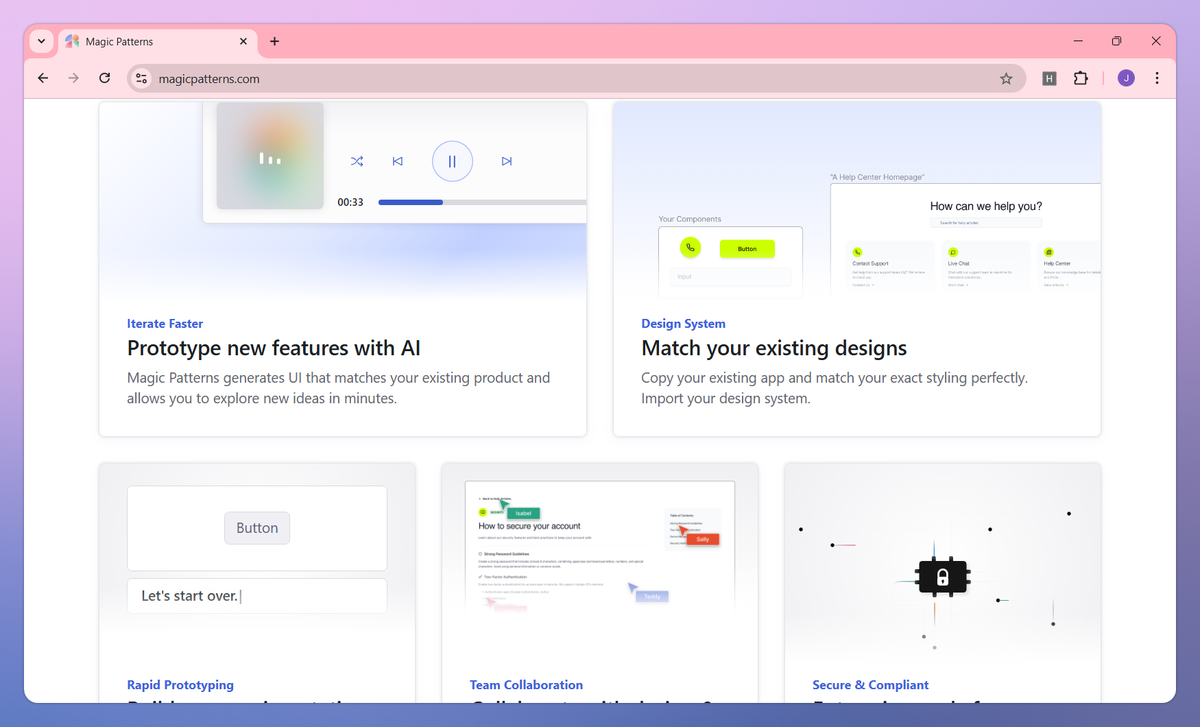Screen dimensions: 1200x727
Task: Click the skip-forward icon in the music player
Action: pyautogui.click(x=507, y=160)
